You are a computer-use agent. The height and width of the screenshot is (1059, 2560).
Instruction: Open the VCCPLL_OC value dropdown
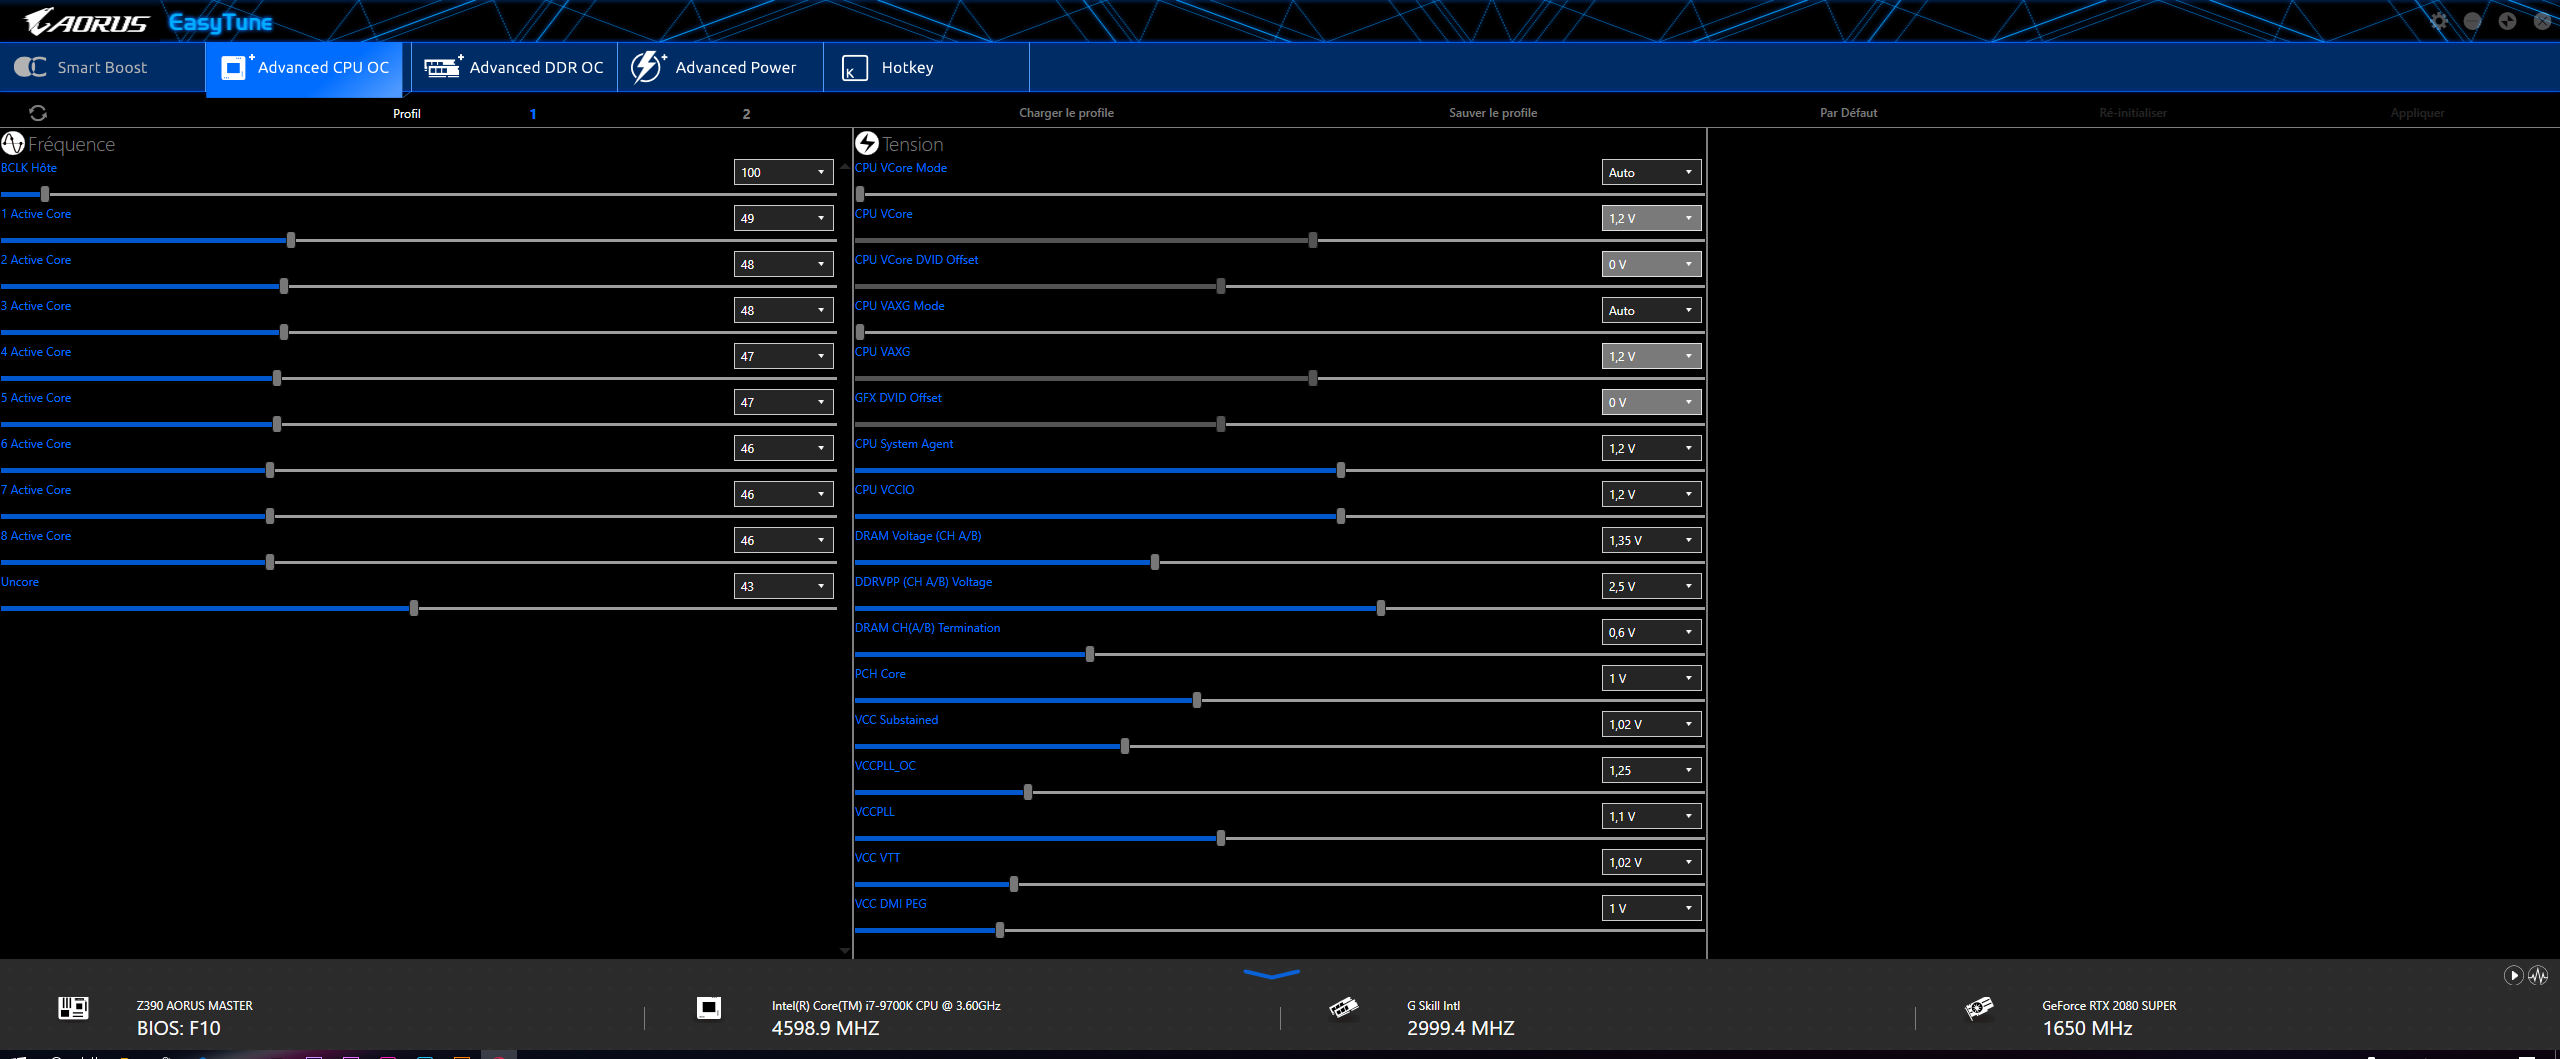[x=1652, y=770]
